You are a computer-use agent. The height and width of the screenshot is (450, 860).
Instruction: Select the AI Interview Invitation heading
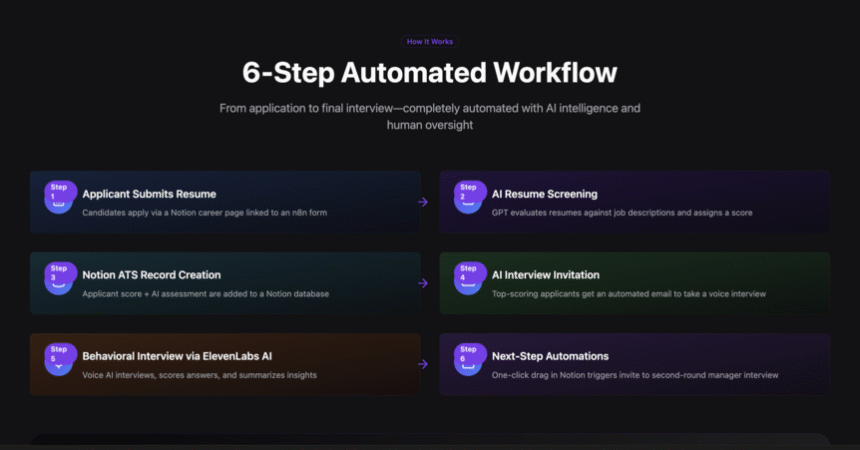pos(546,275)
